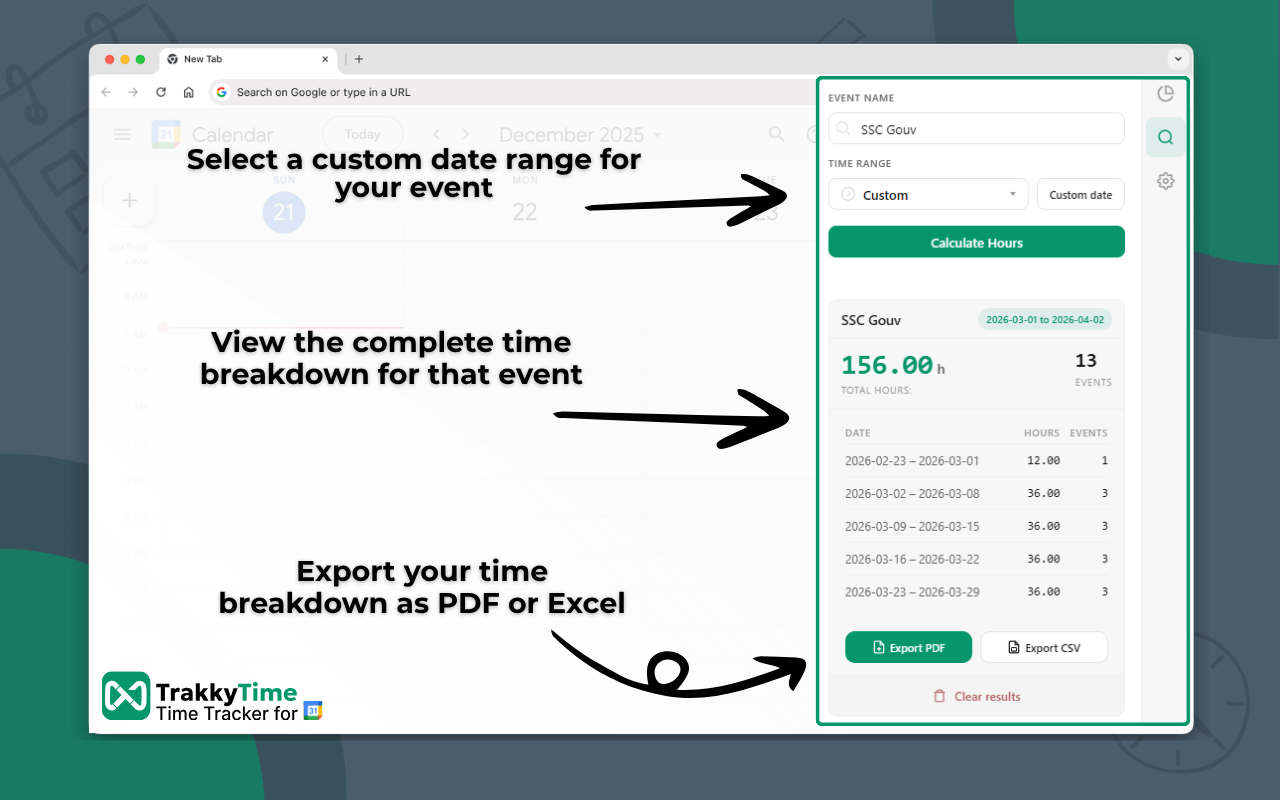1280x800 pixels.
Task: Go to previous period in Calendar
Action: click(436, 134)
